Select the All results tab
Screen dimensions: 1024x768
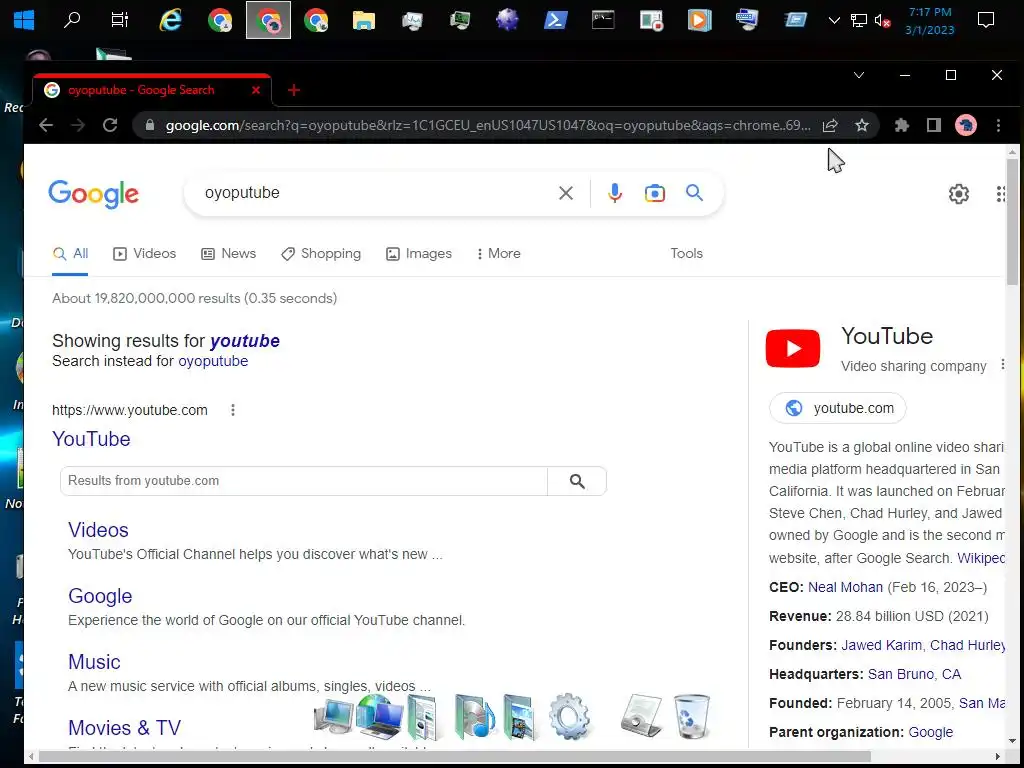click(x=71, y=253)
